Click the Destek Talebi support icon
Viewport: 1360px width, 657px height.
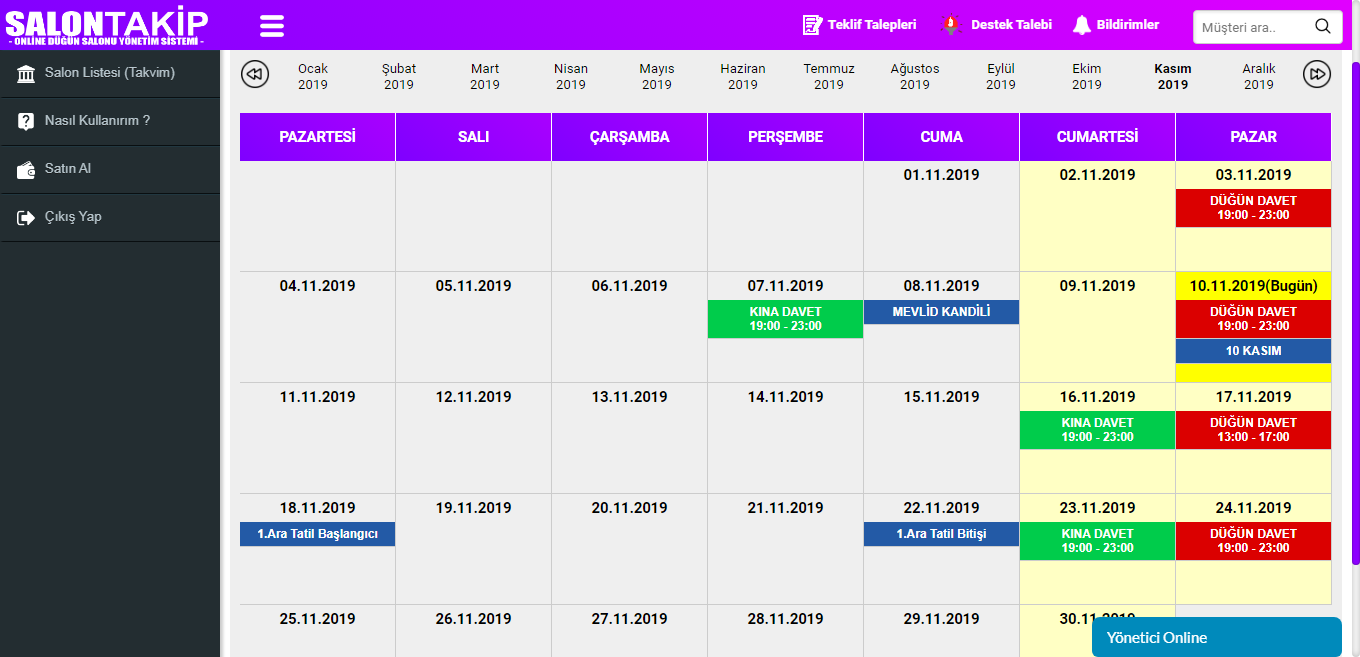tap(953, 25)
